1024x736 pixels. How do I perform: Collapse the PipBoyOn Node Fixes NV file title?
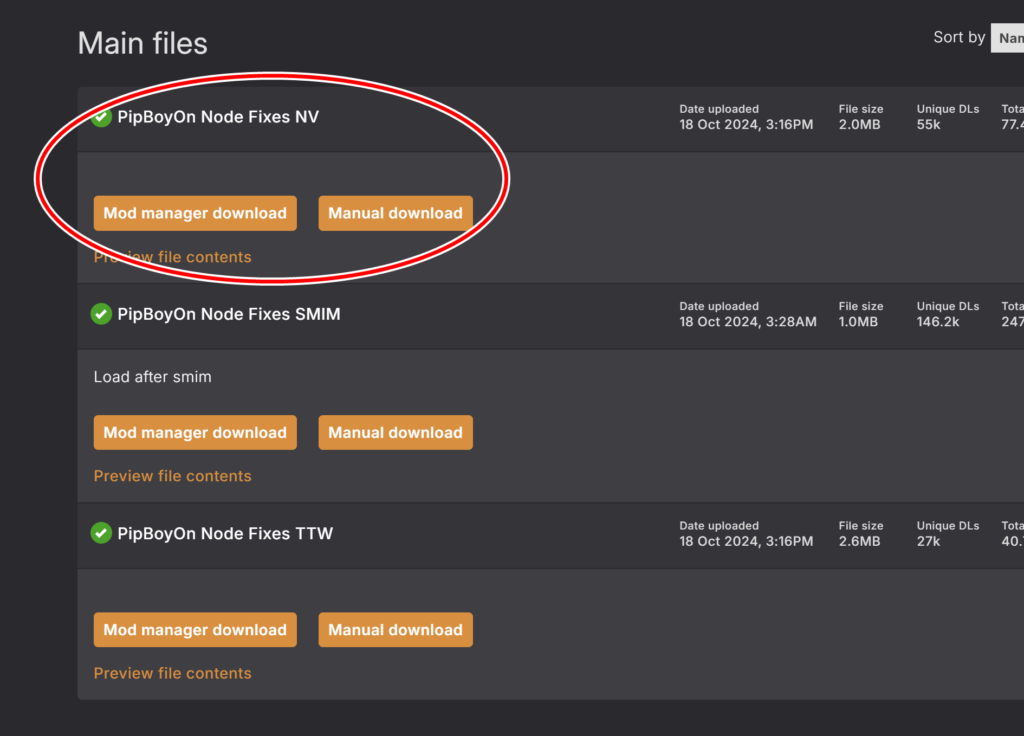pos(218,117)
